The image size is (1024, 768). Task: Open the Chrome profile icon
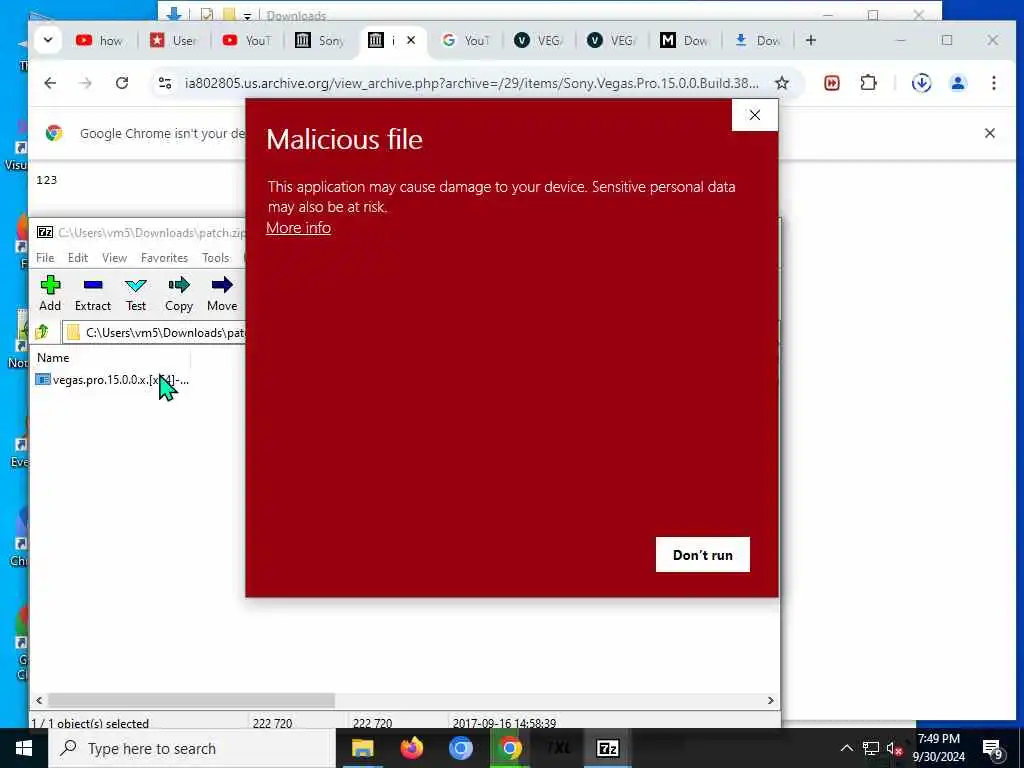coord(957,83)
